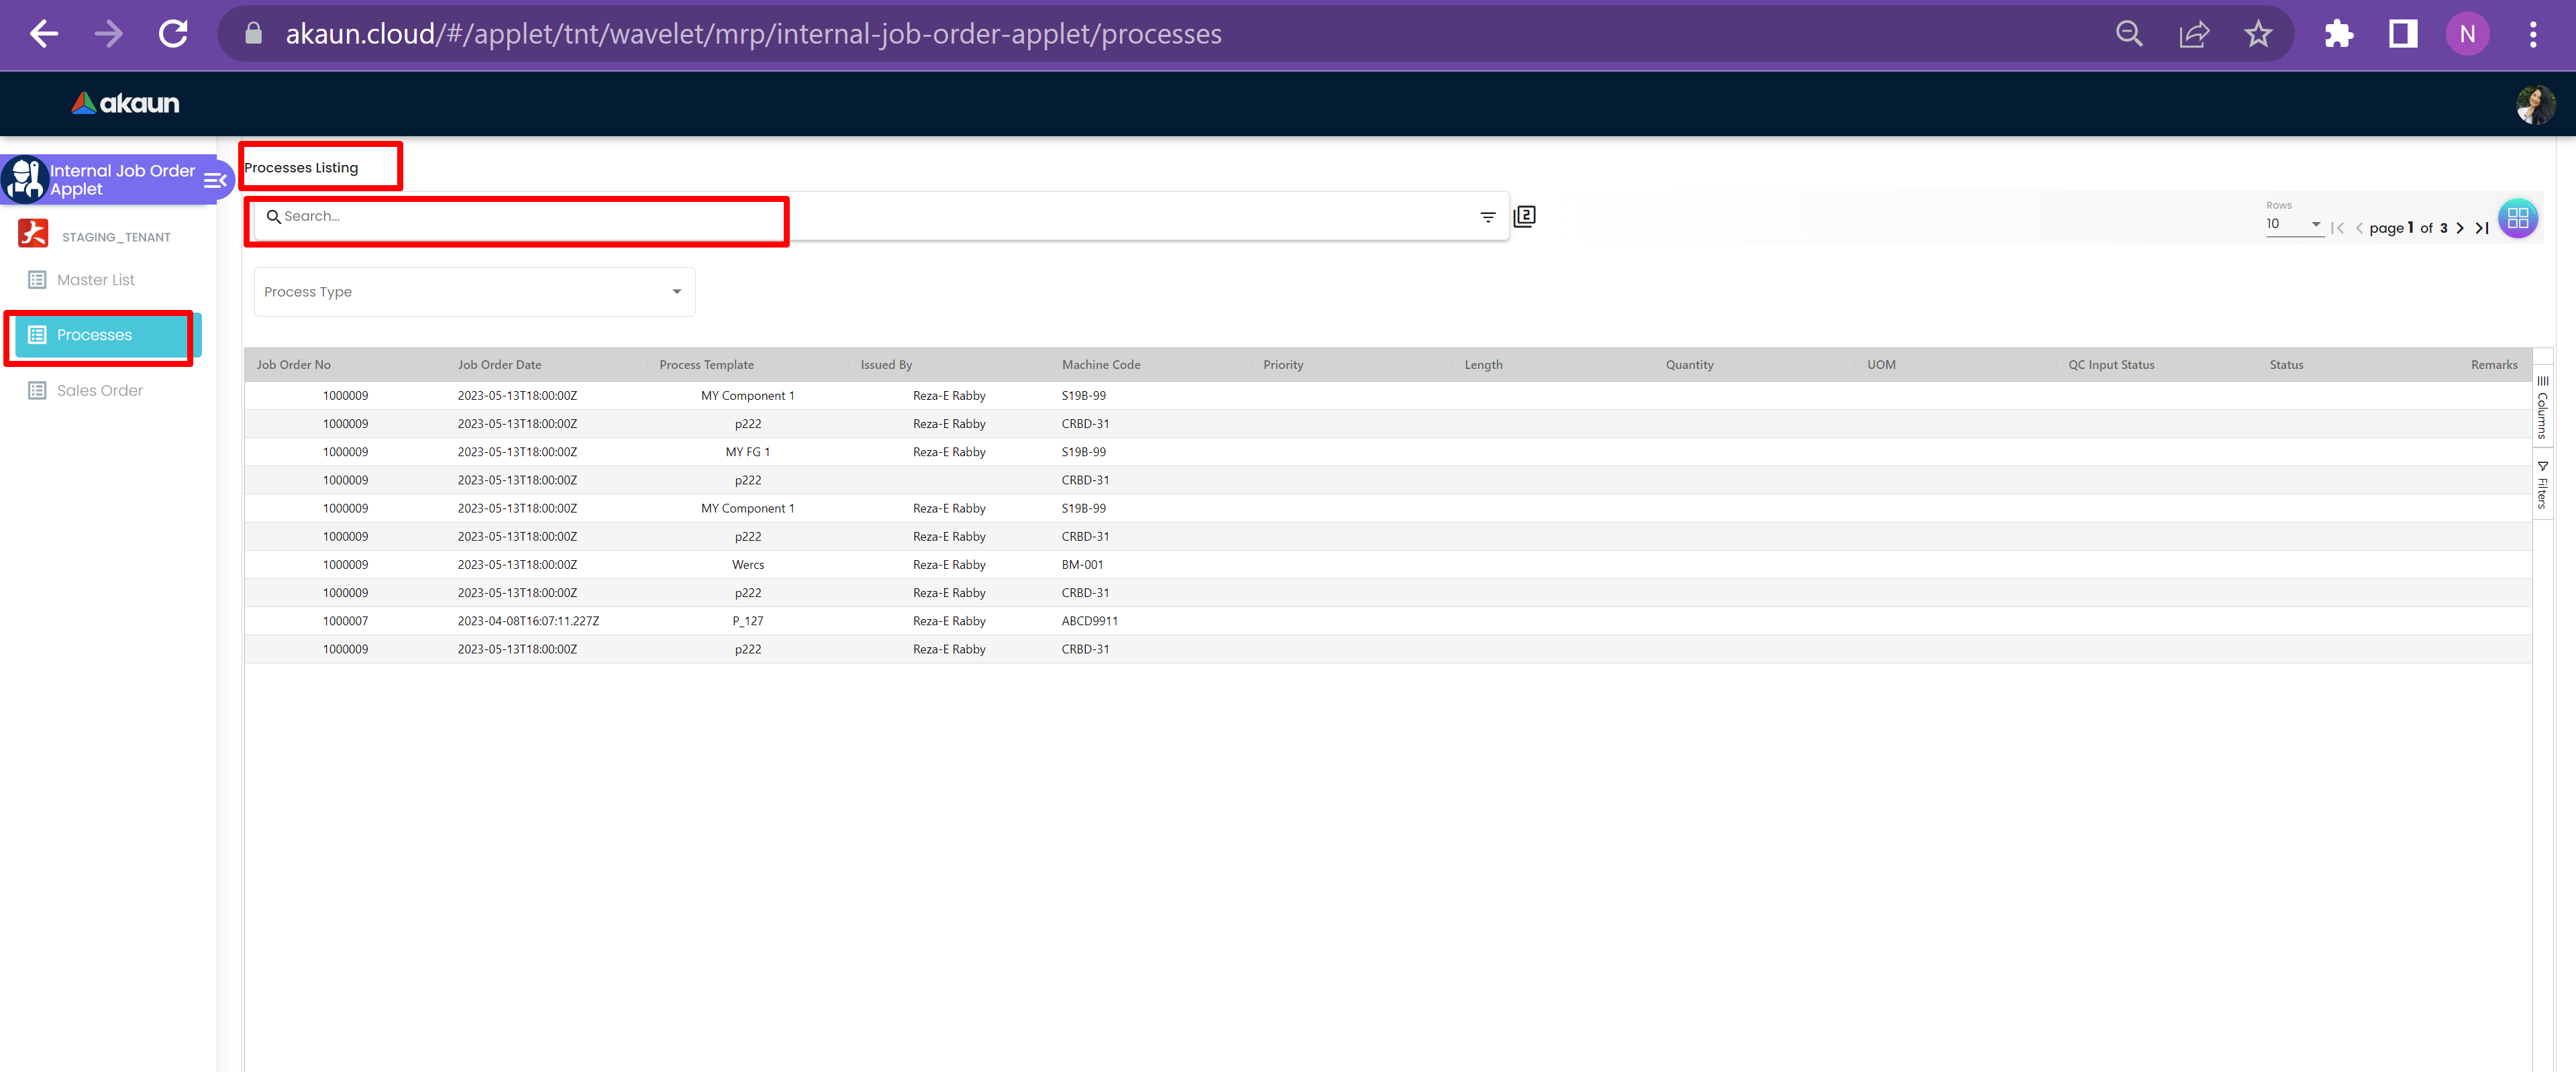The image size is (2576, 1072).
Task: Expand the Process Type dropdown
Action: [475, 292]
